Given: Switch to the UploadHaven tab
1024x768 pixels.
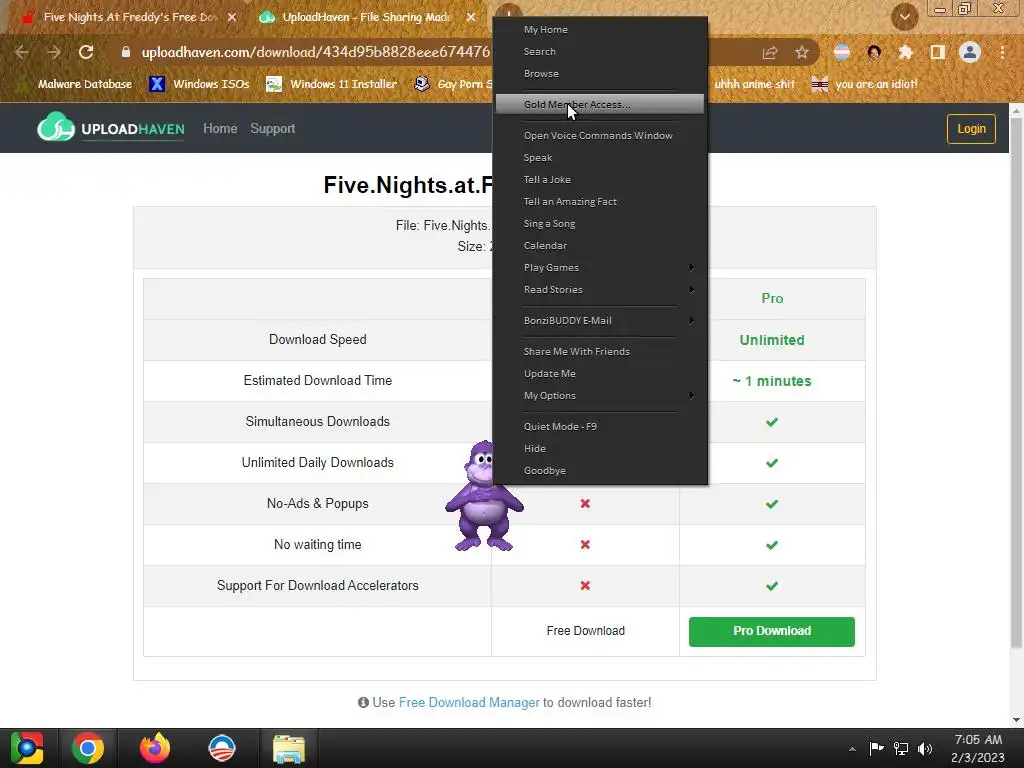Looking at the screenshot, I should pos(367,18).
